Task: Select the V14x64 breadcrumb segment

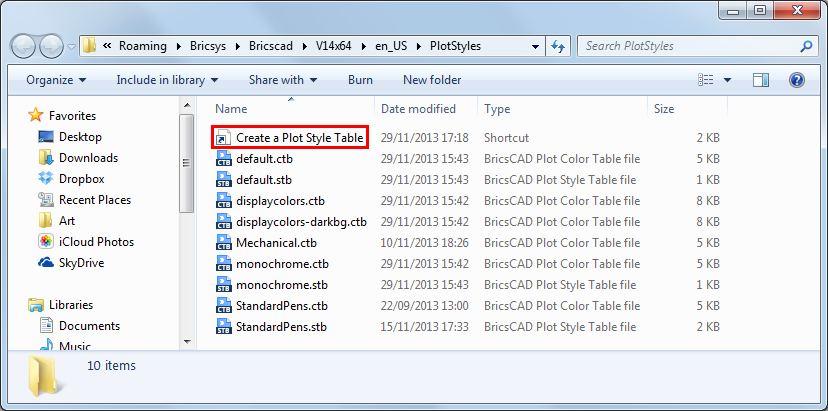Action: click(x=333, y=46)
